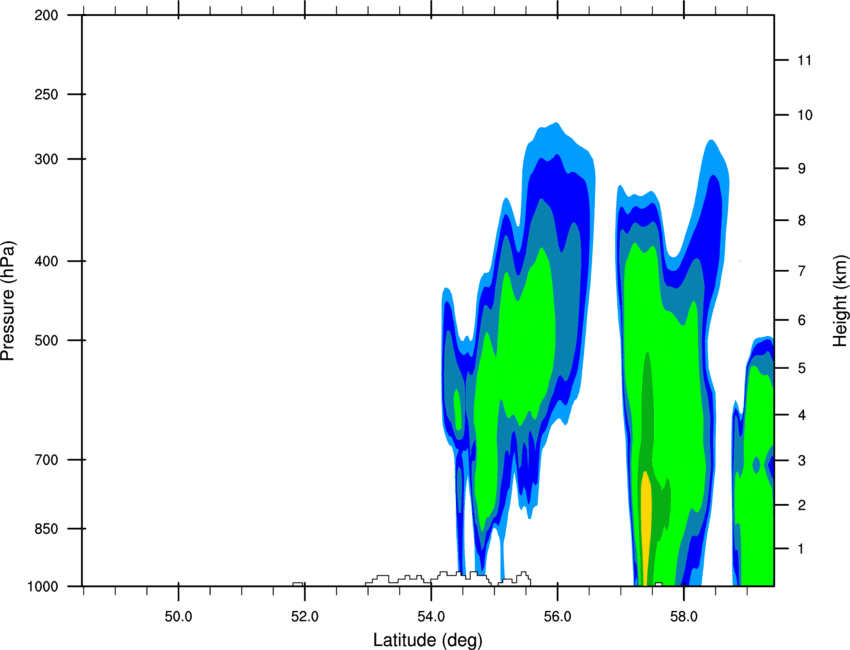Click the Height (km) axis title
The image size is (850, 650).
click(x=840, y=299)
